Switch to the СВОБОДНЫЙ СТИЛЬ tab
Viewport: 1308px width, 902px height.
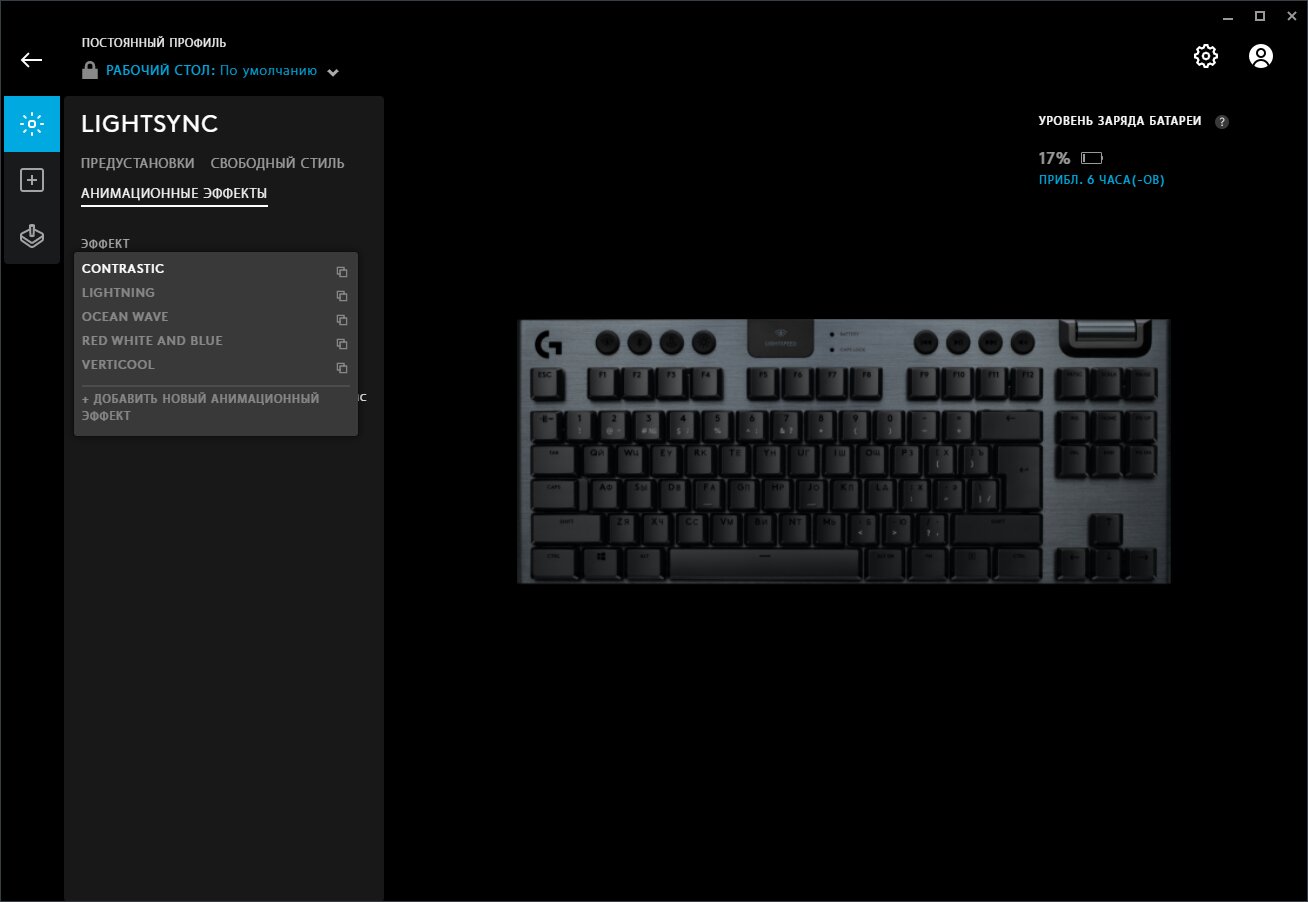pos(277,163)
